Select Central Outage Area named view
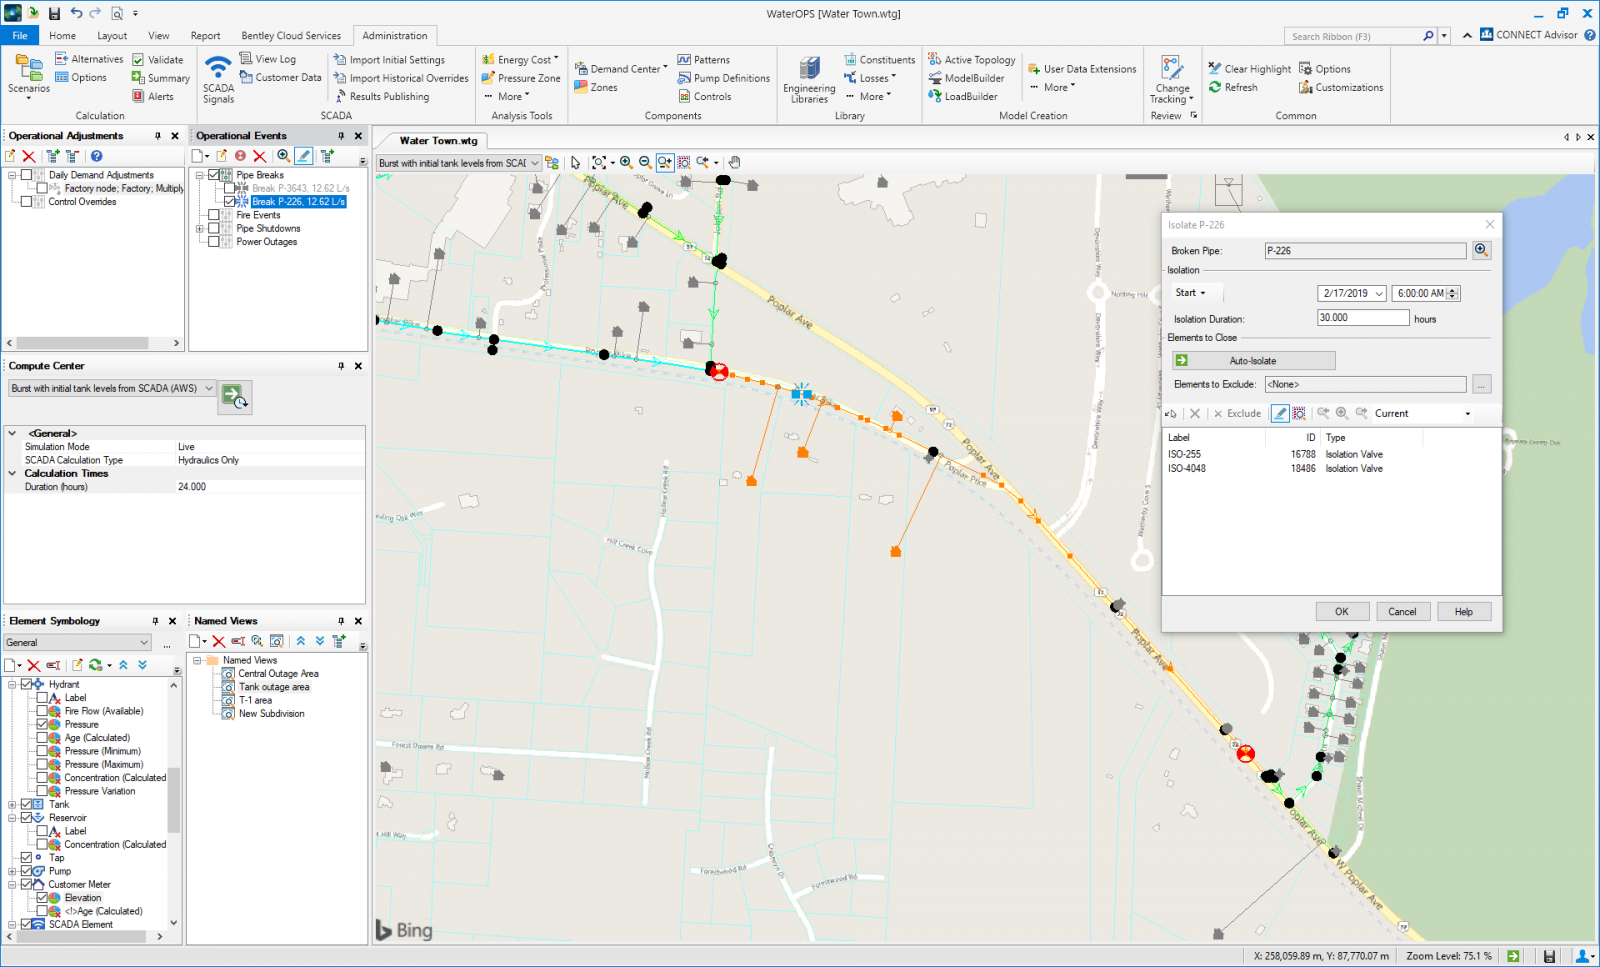This screenshot has height=967, width=1600. point(278,673)
